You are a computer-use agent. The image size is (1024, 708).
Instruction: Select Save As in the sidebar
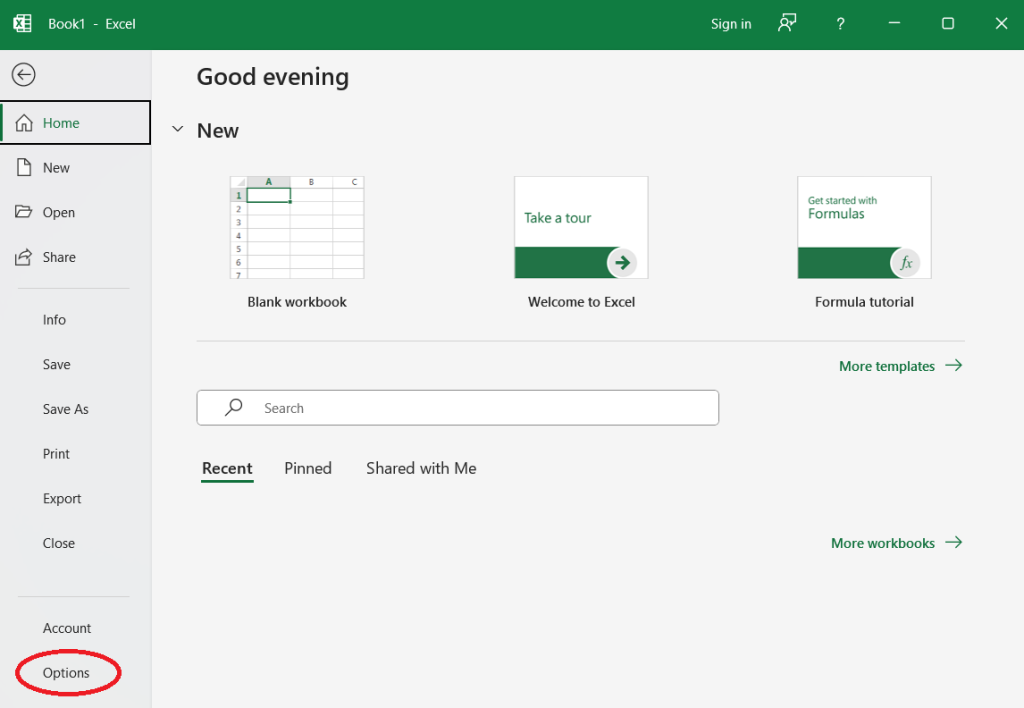point(66,409)
